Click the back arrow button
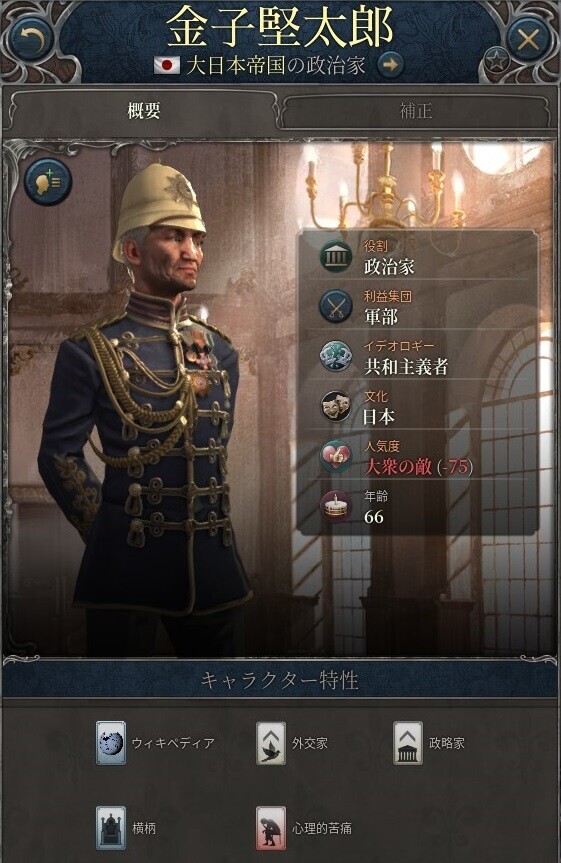The image size is (561, 863). click(32, 40)
